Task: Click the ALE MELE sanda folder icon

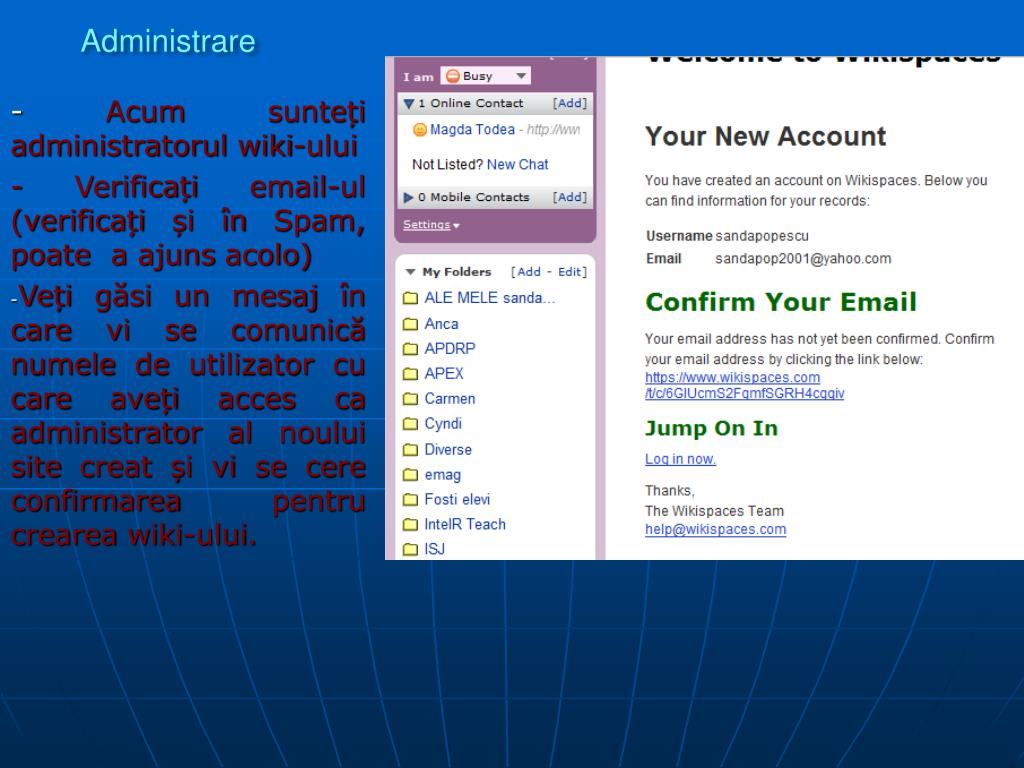Action: tap(410, 298)
